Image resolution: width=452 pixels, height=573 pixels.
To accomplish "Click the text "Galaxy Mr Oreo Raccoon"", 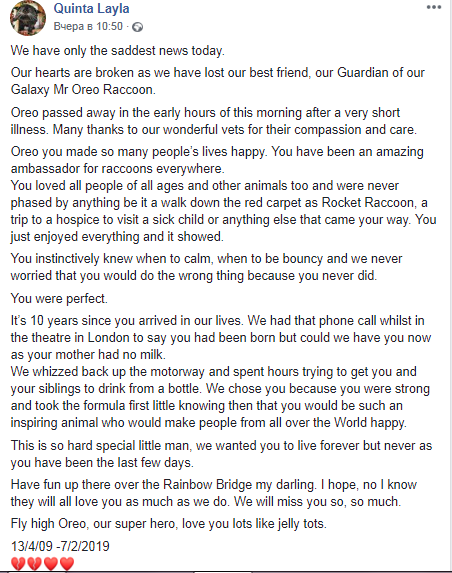I will [83, 90].
